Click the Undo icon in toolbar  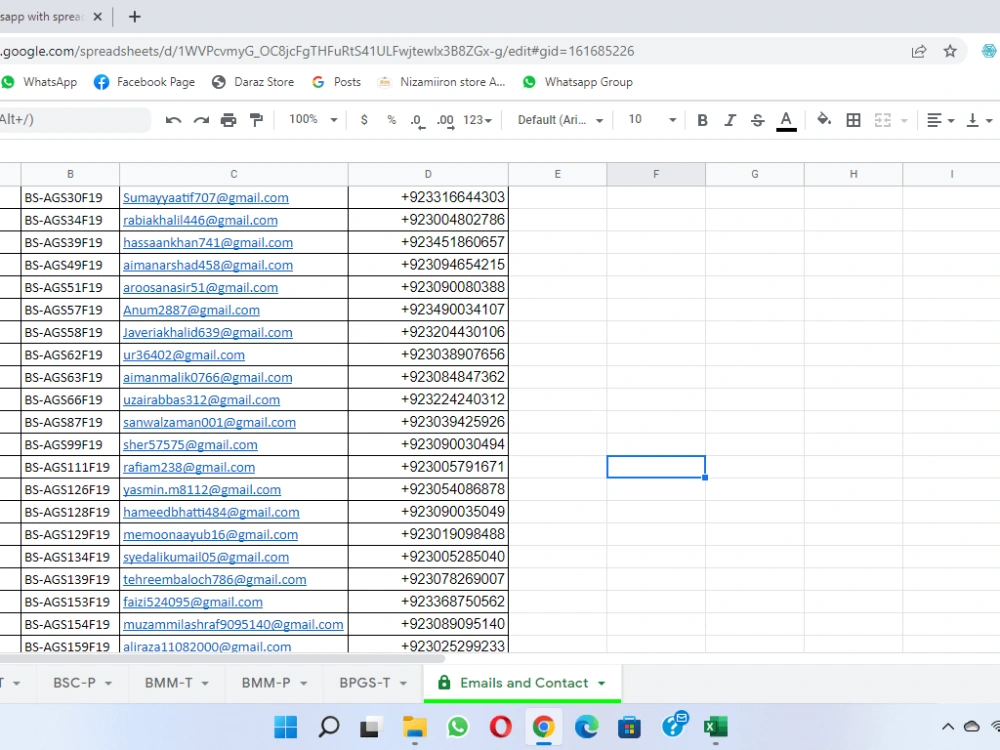[173, 120]
